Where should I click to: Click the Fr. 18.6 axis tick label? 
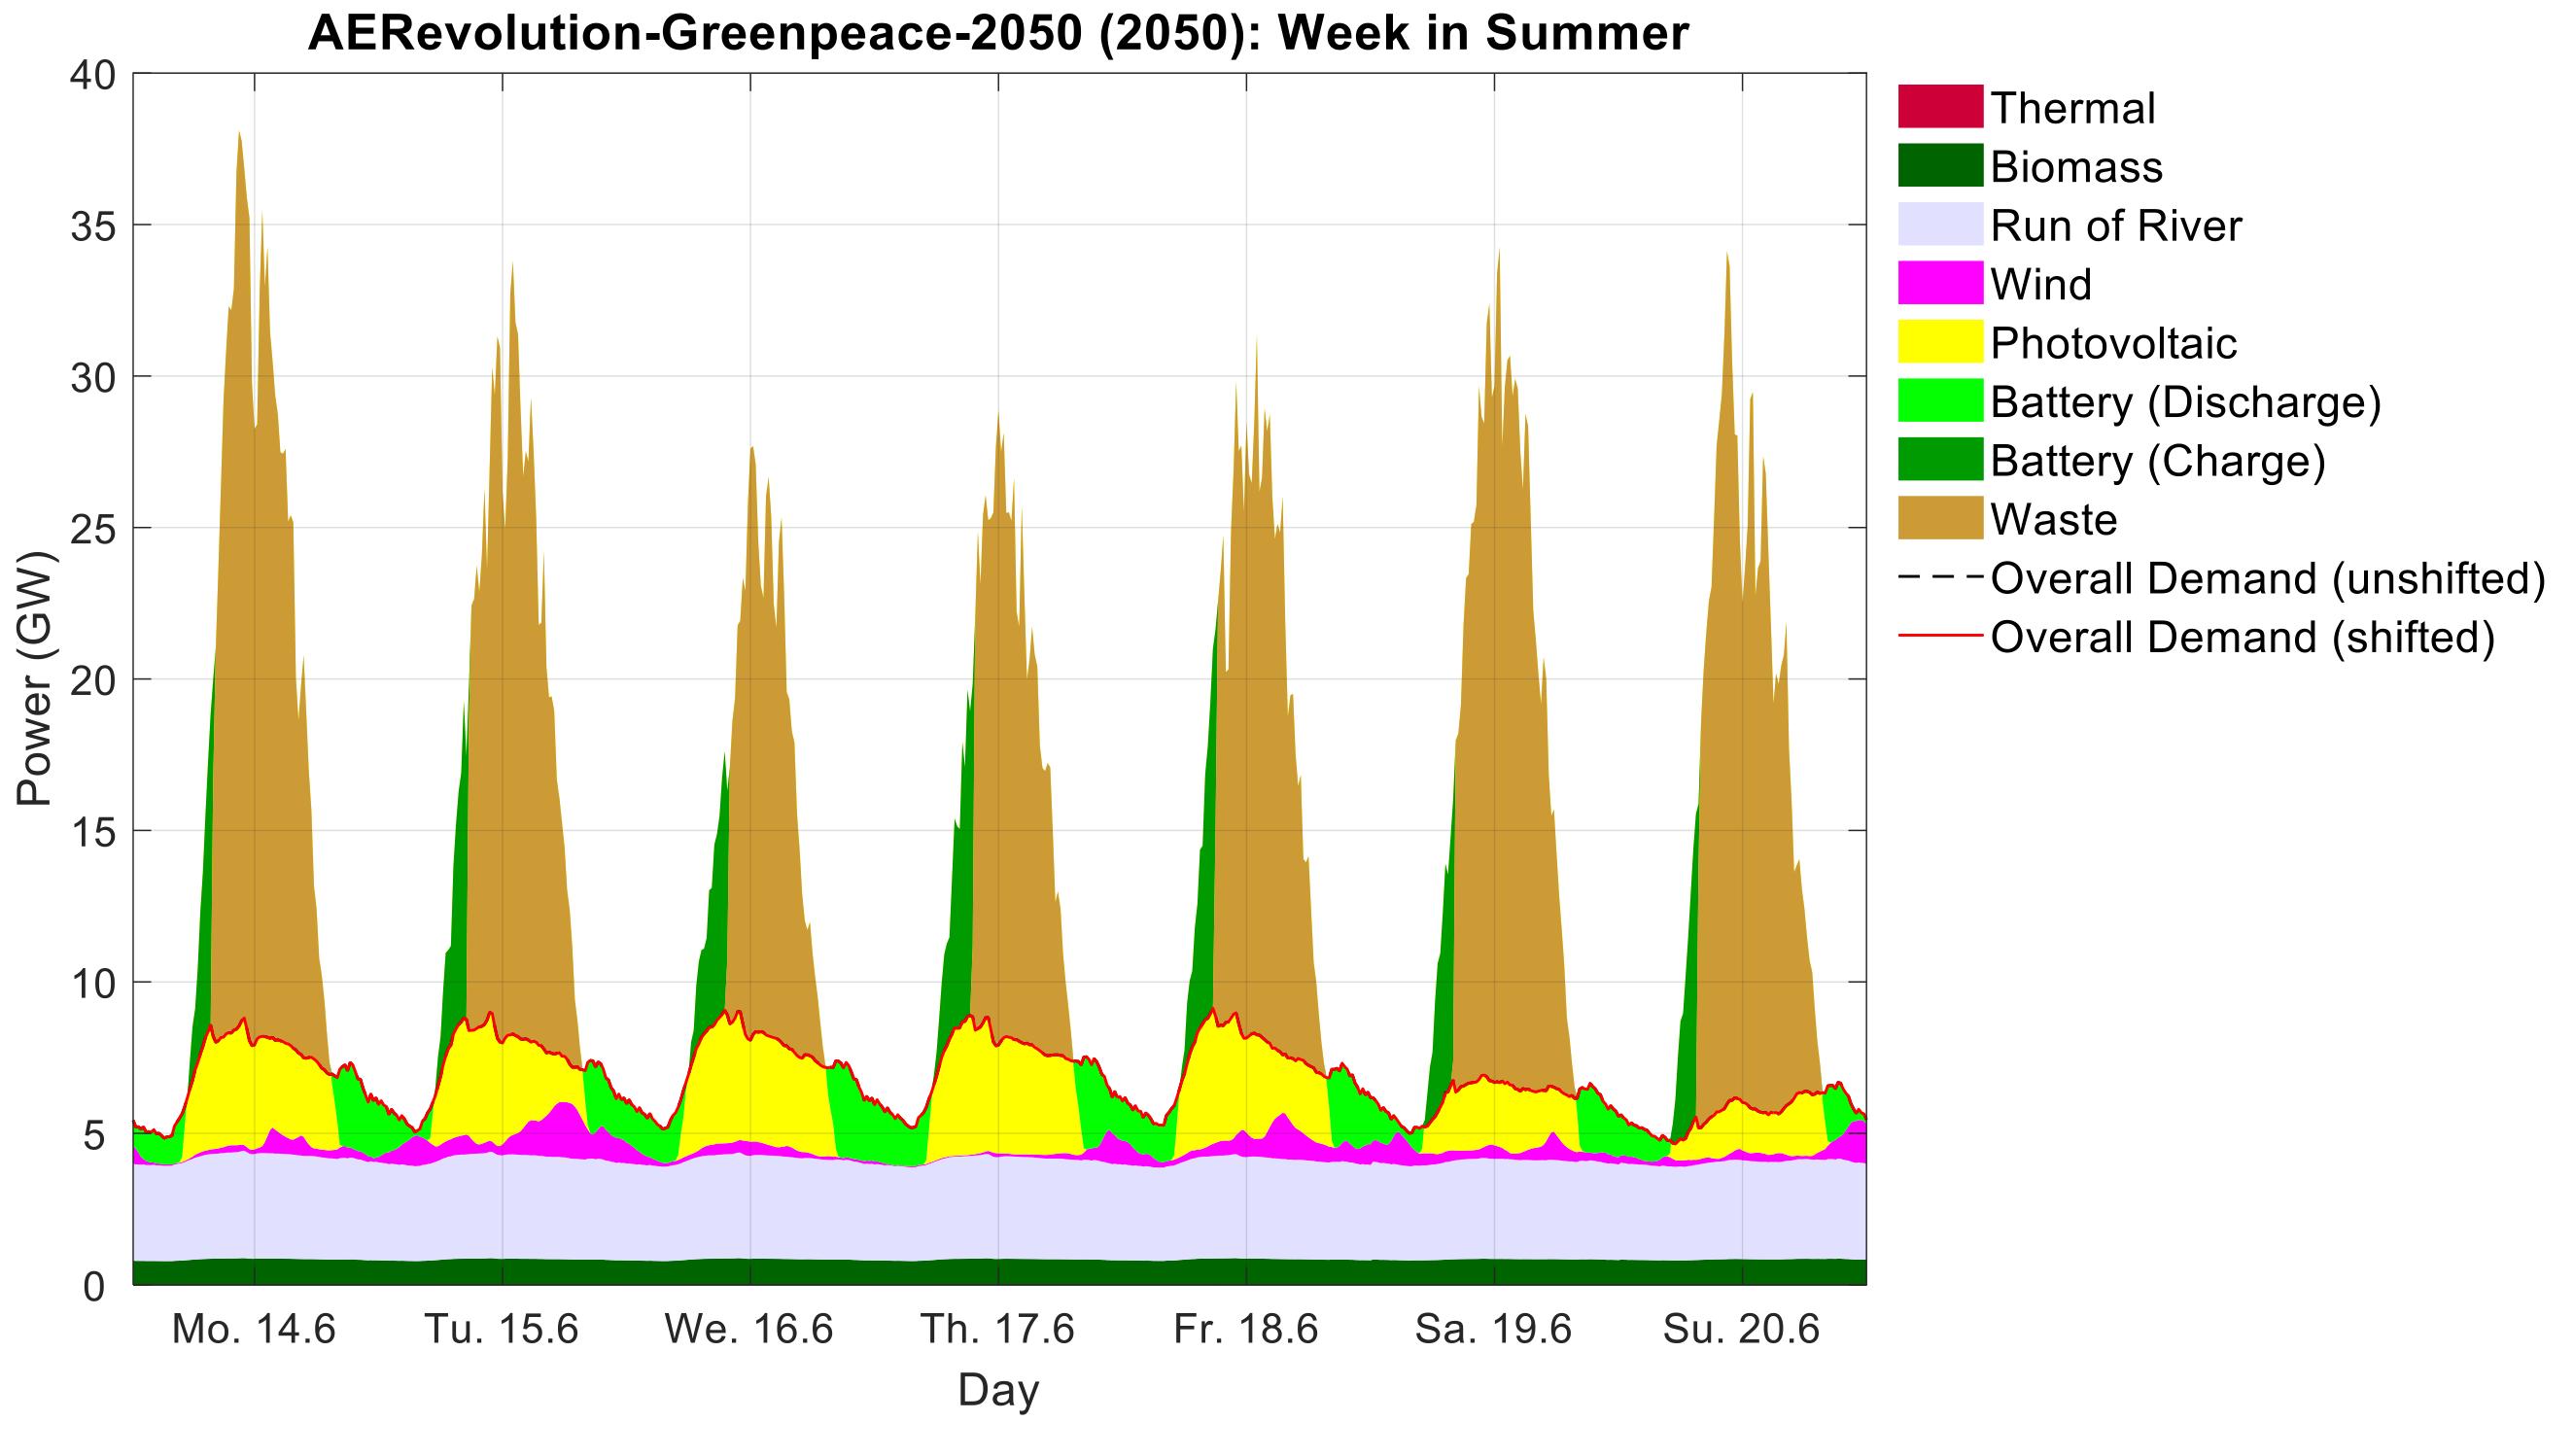coord(1245,1330)
